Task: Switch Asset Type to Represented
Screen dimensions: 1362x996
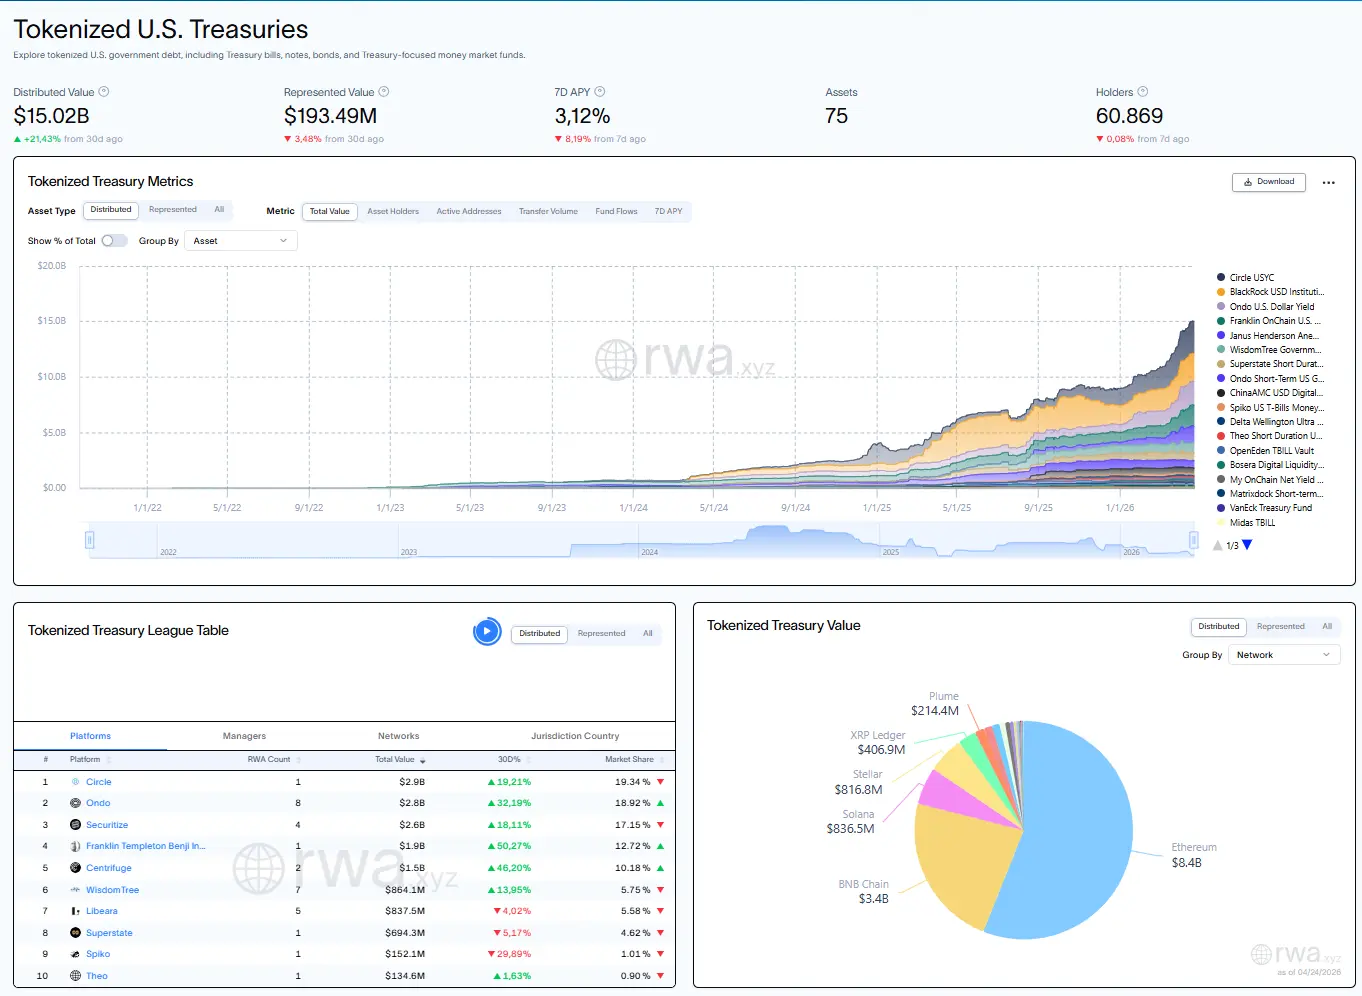Action: pyautogui.click(x=172, y=210)
